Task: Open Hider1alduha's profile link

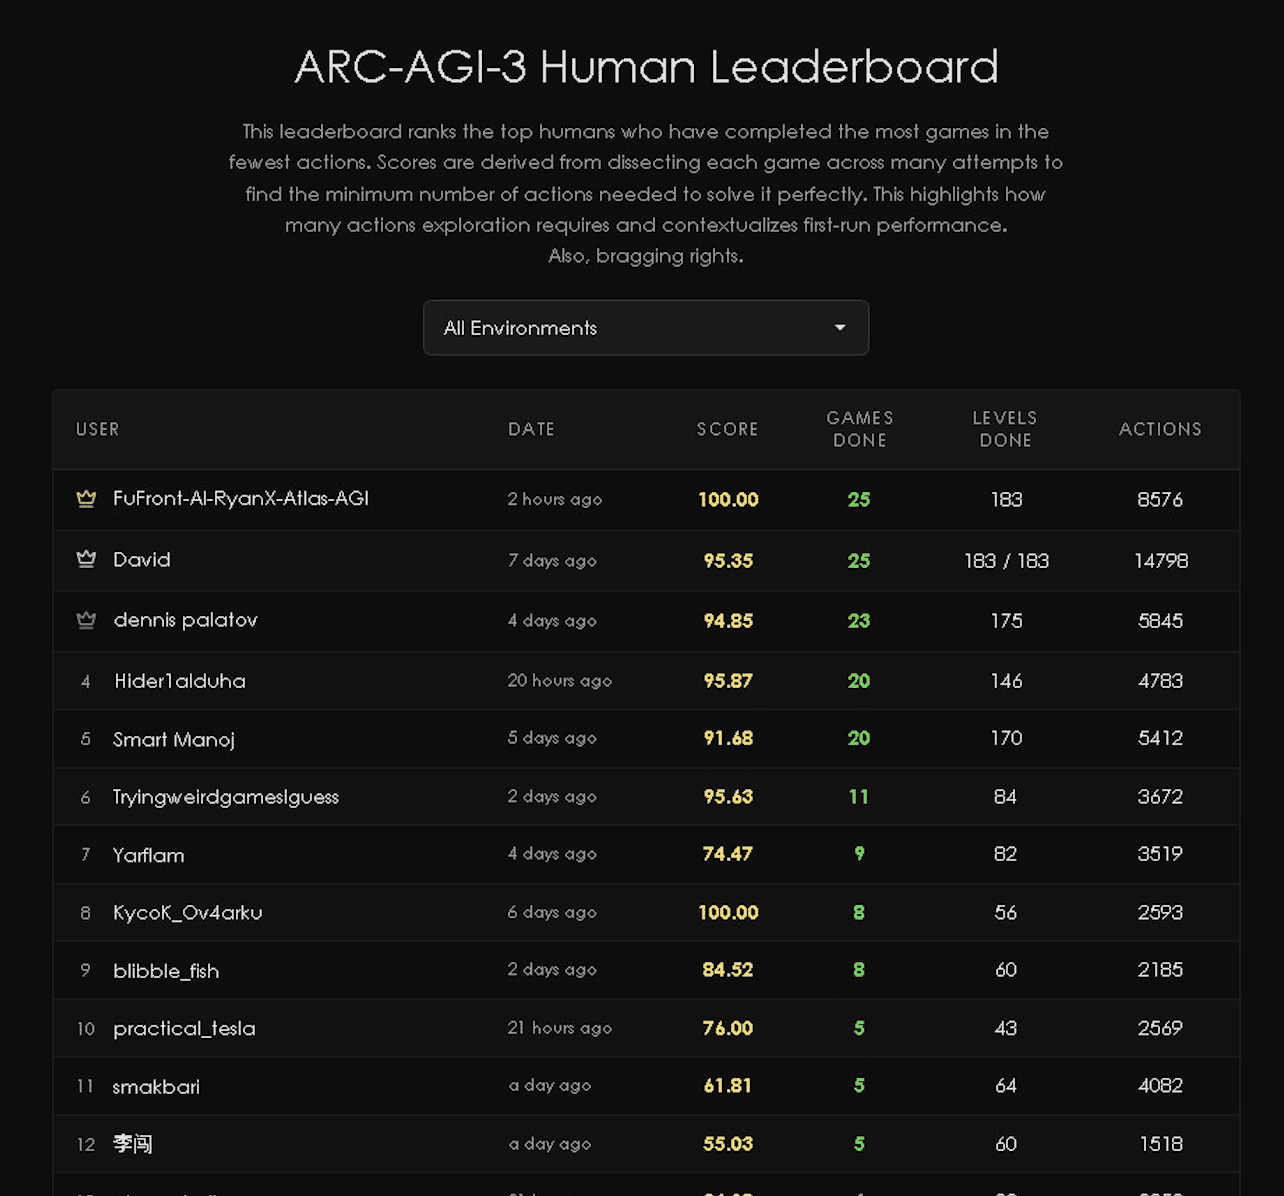Action: tap(180, 681)
